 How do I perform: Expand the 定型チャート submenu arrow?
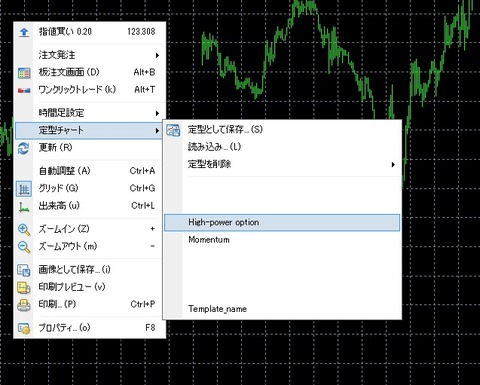(x=157, y=130)
